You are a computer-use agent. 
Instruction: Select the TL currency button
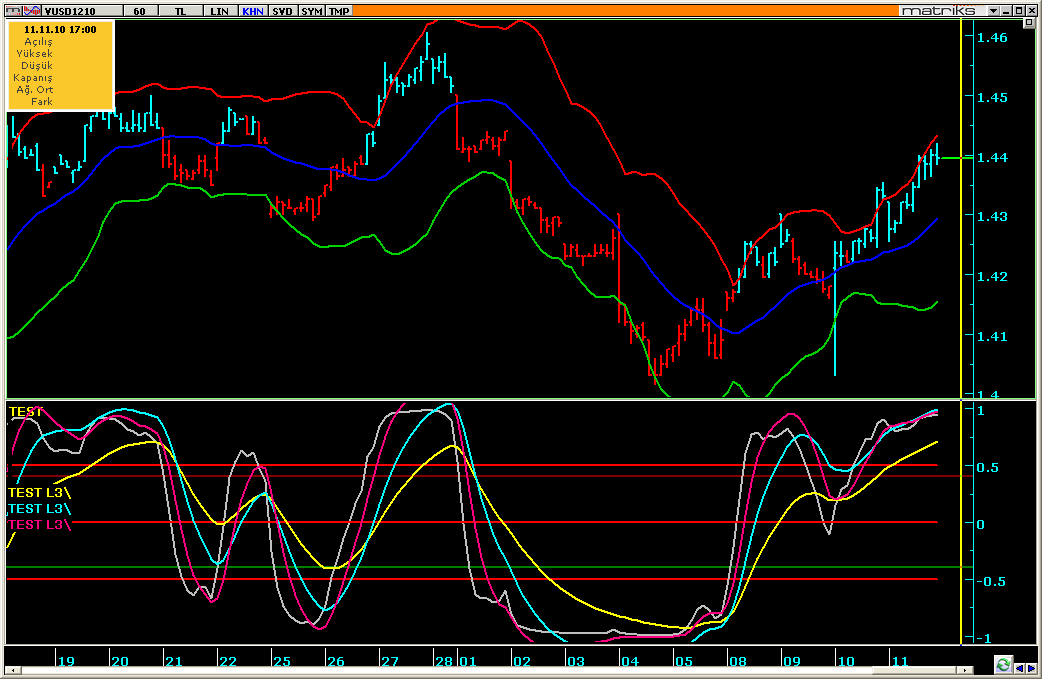point(180,10)
